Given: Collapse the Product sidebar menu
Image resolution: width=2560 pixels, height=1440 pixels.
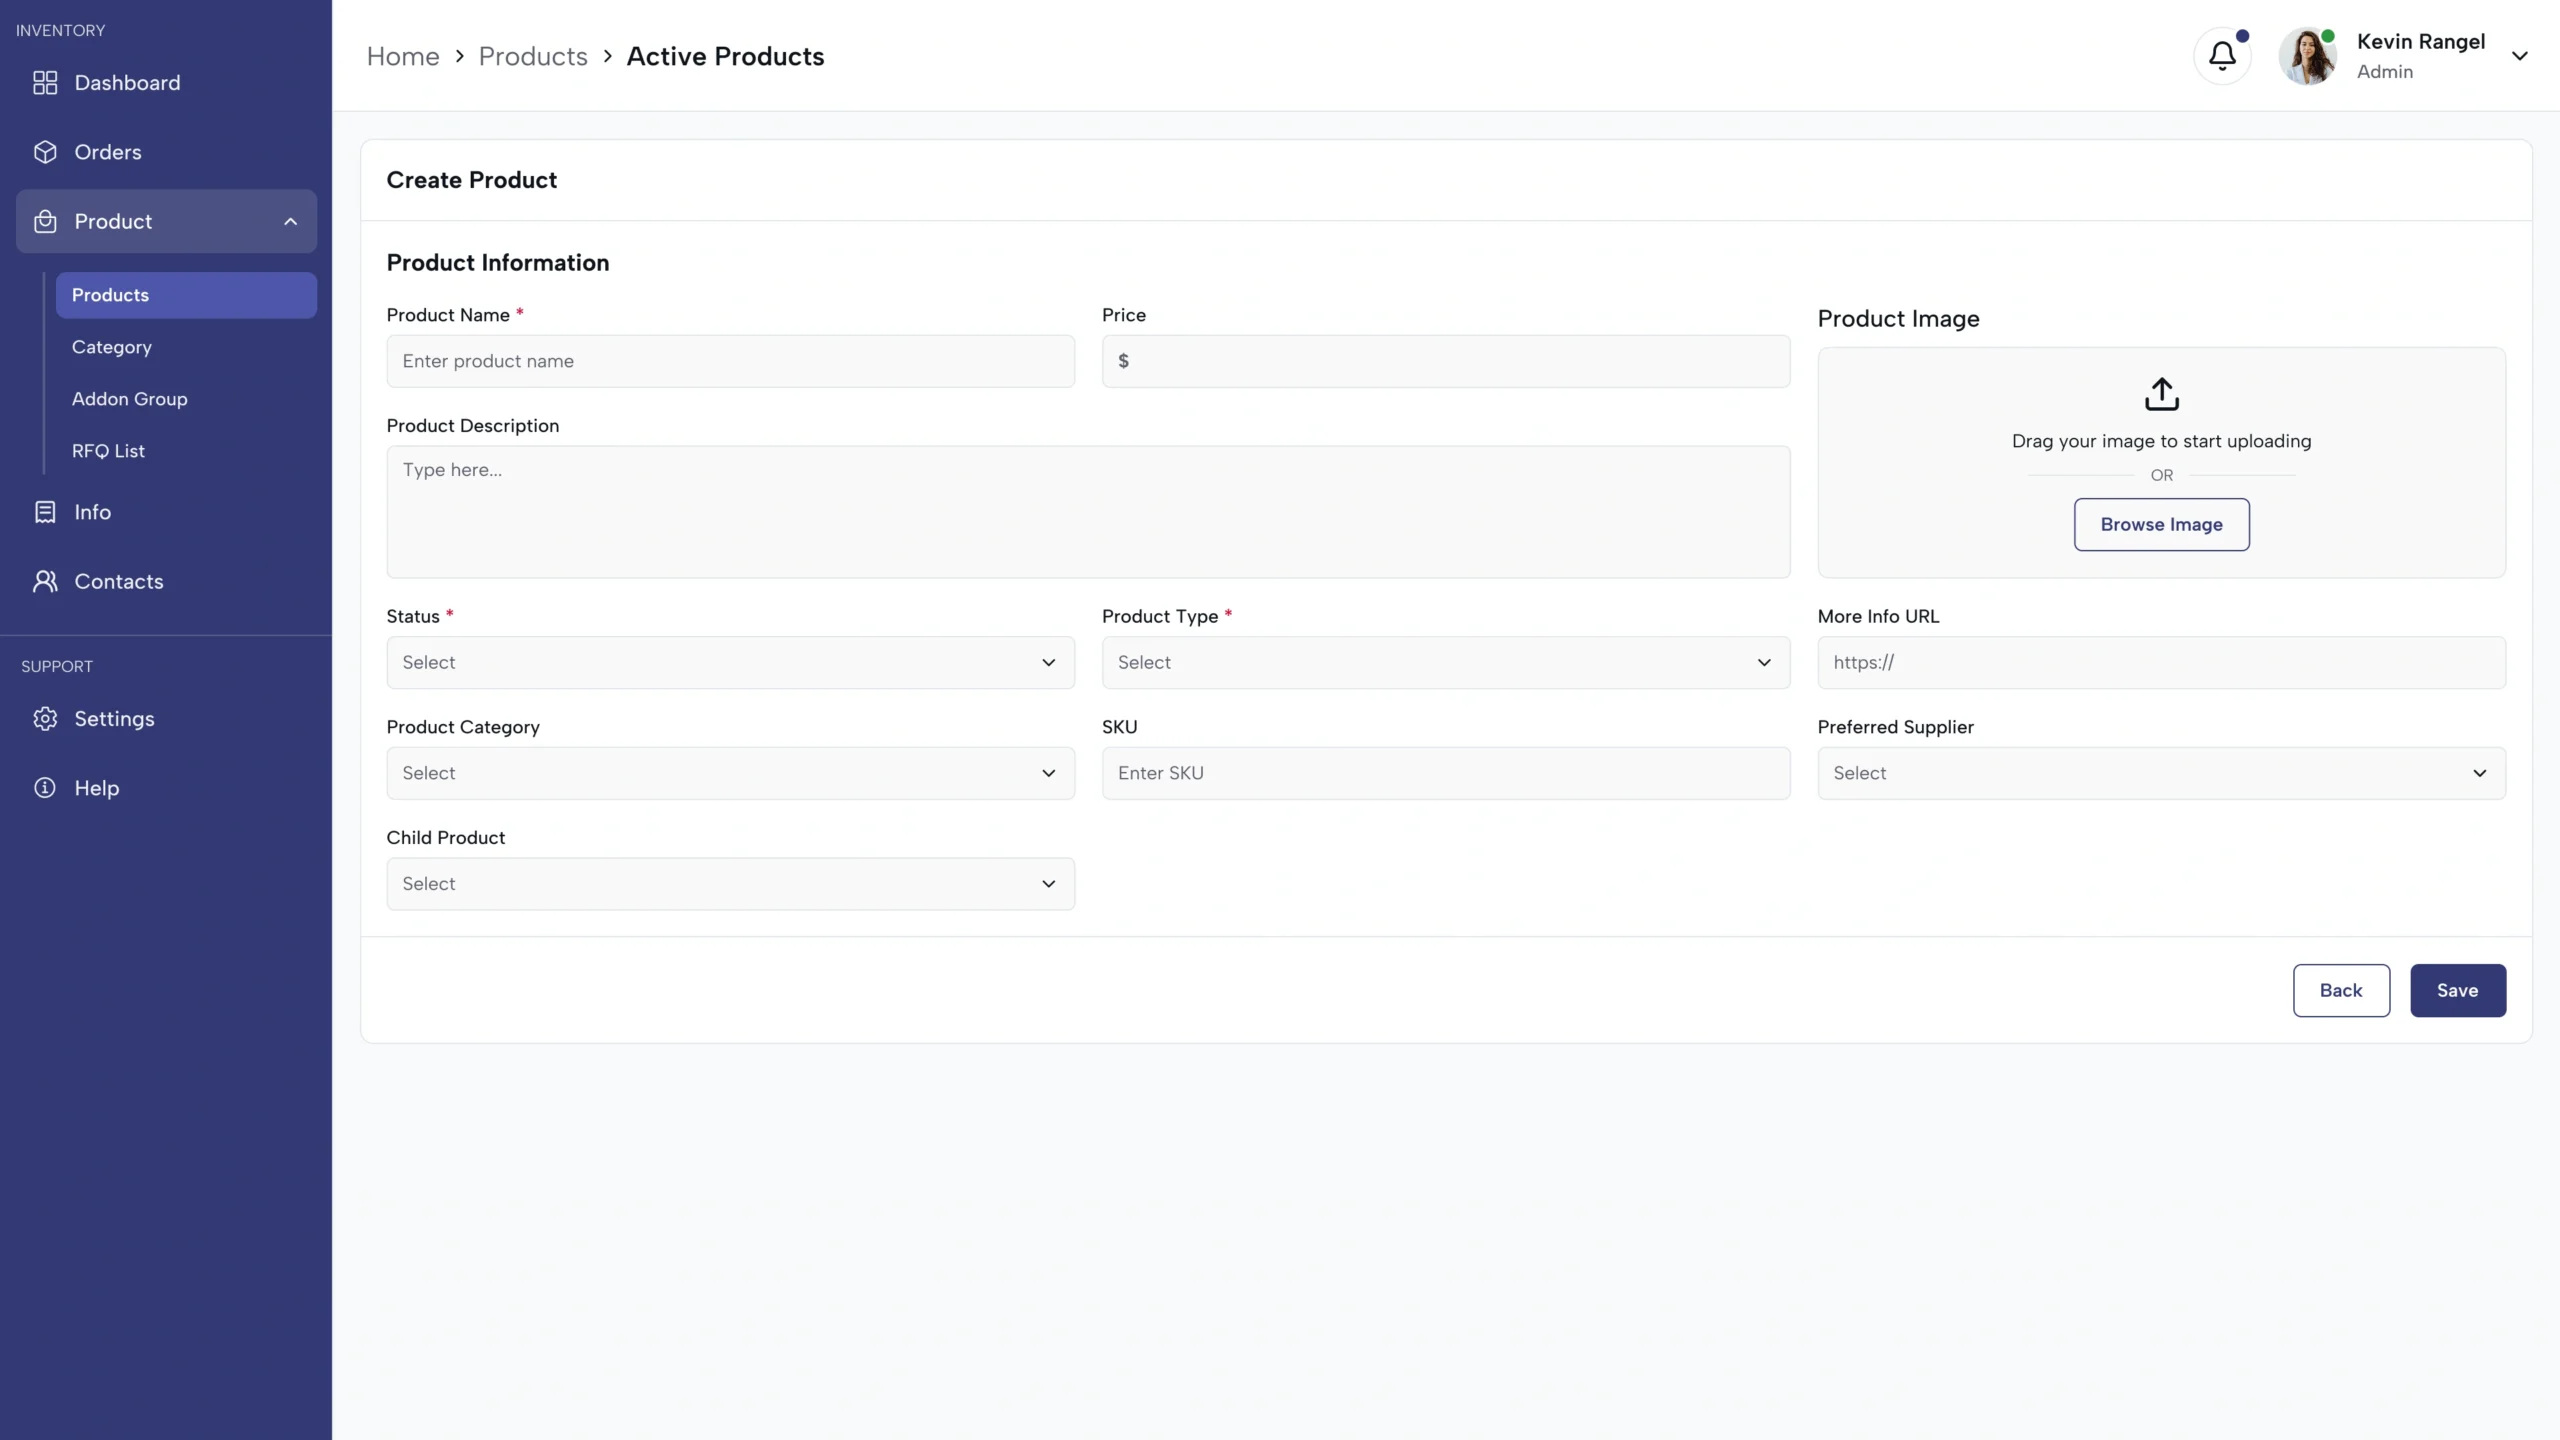Looking at the screenshot, I should [x=290, y=222].
